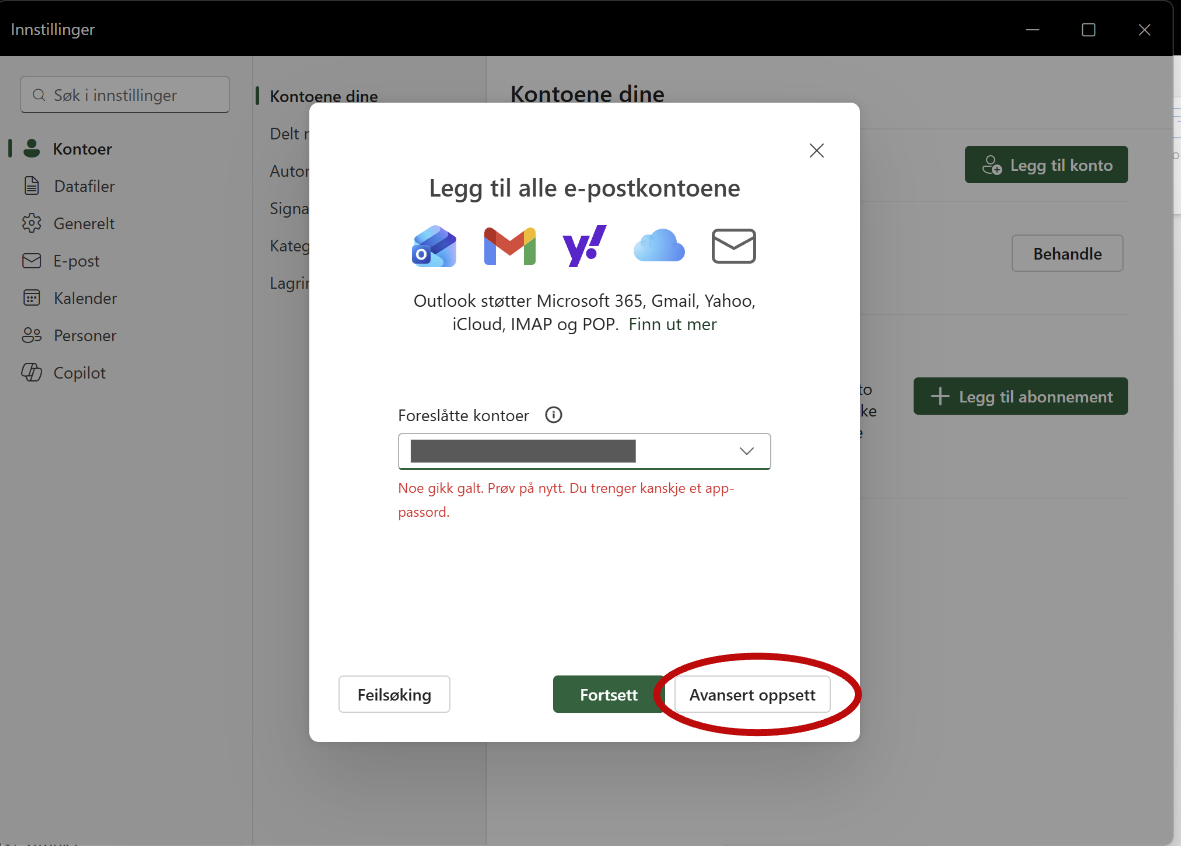Click the info icon beside Foreslåtte kontoer

554,415
